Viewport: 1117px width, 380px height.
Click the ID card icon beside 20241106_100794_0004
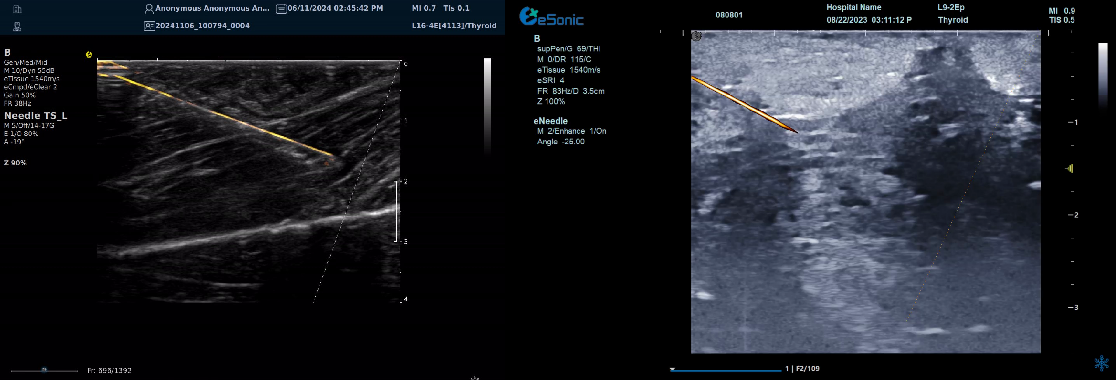point(149,26)
